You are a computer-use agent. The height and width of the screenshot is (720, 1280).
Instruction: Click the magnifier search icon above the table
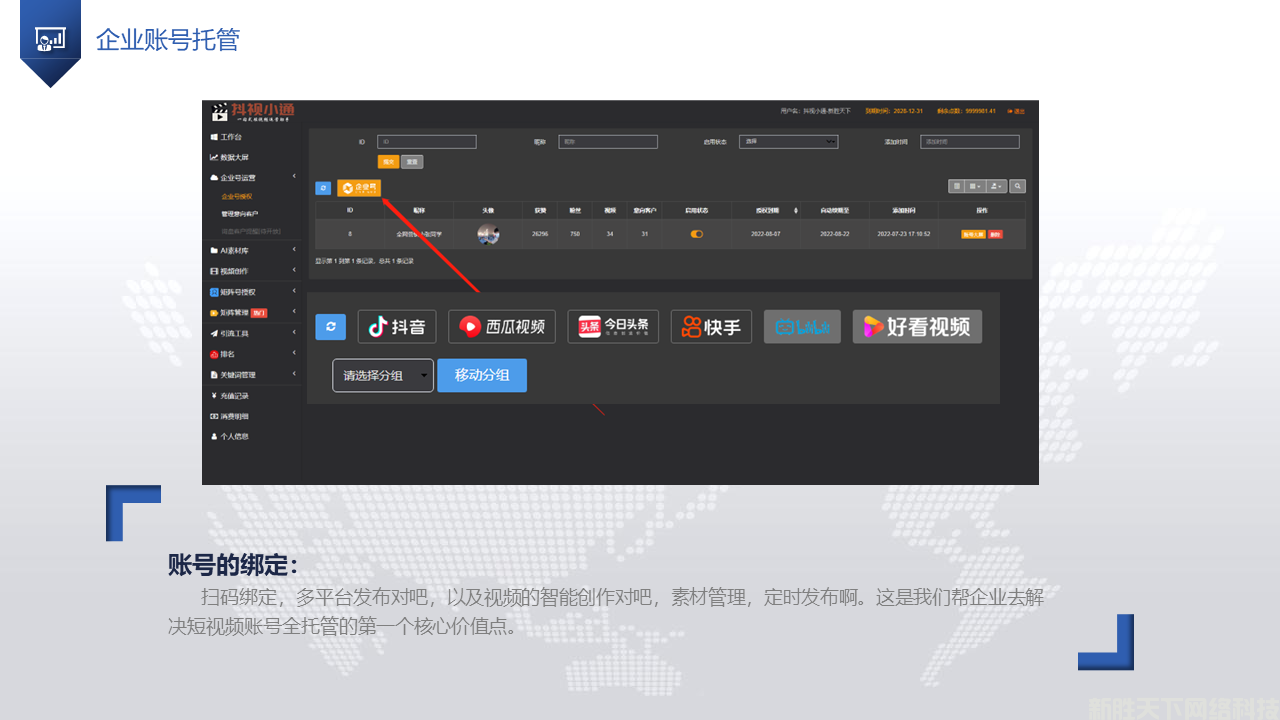click(x=1017, y=186)
